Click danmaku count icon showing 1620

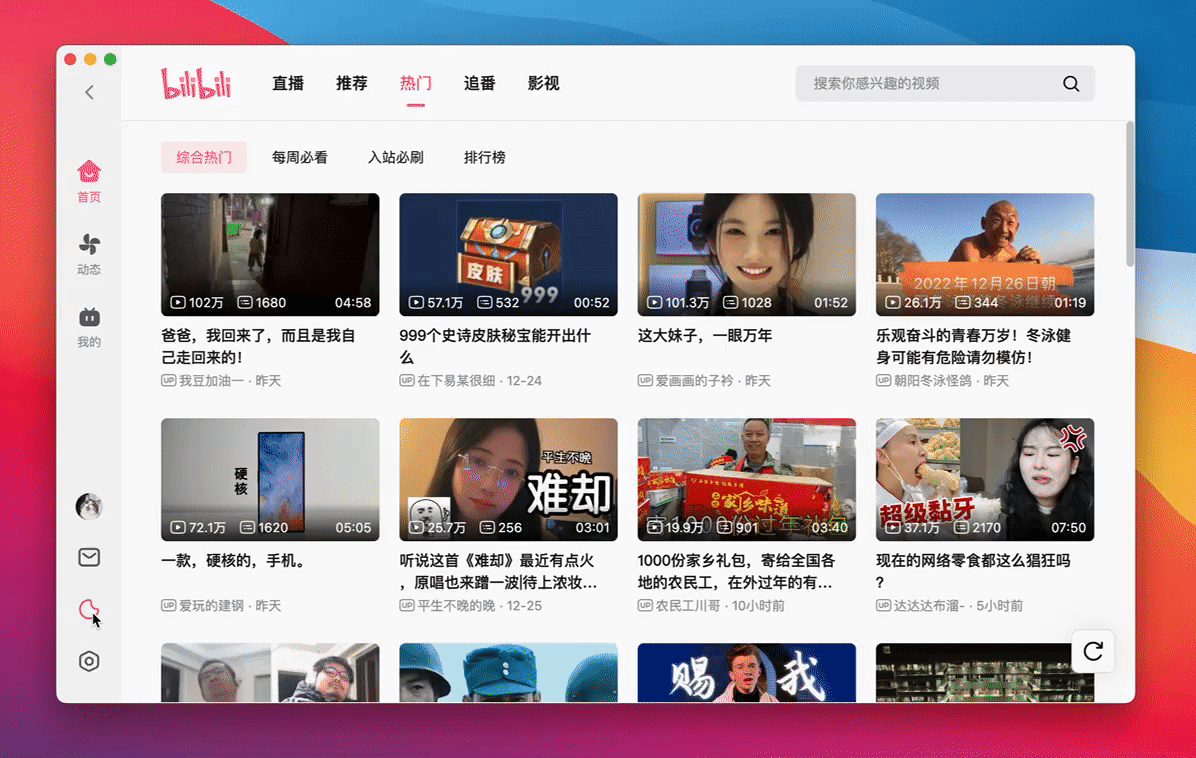[x=247, y=528]
